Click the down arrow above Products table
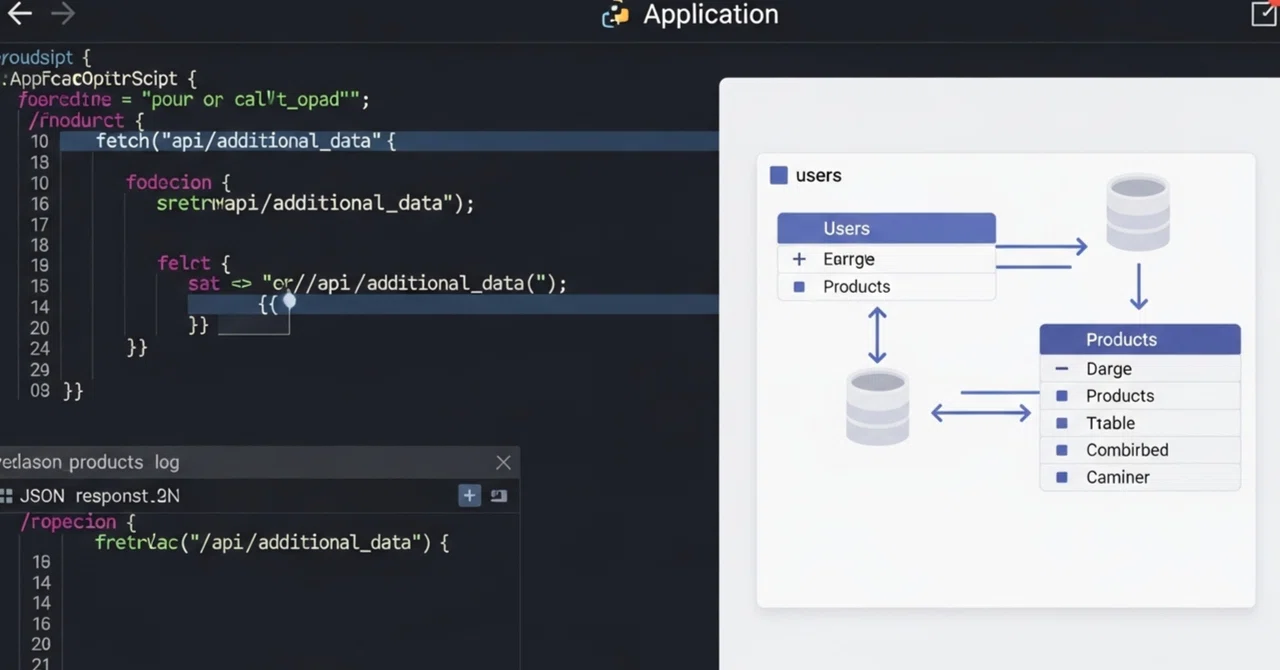 coord(1138,287)
